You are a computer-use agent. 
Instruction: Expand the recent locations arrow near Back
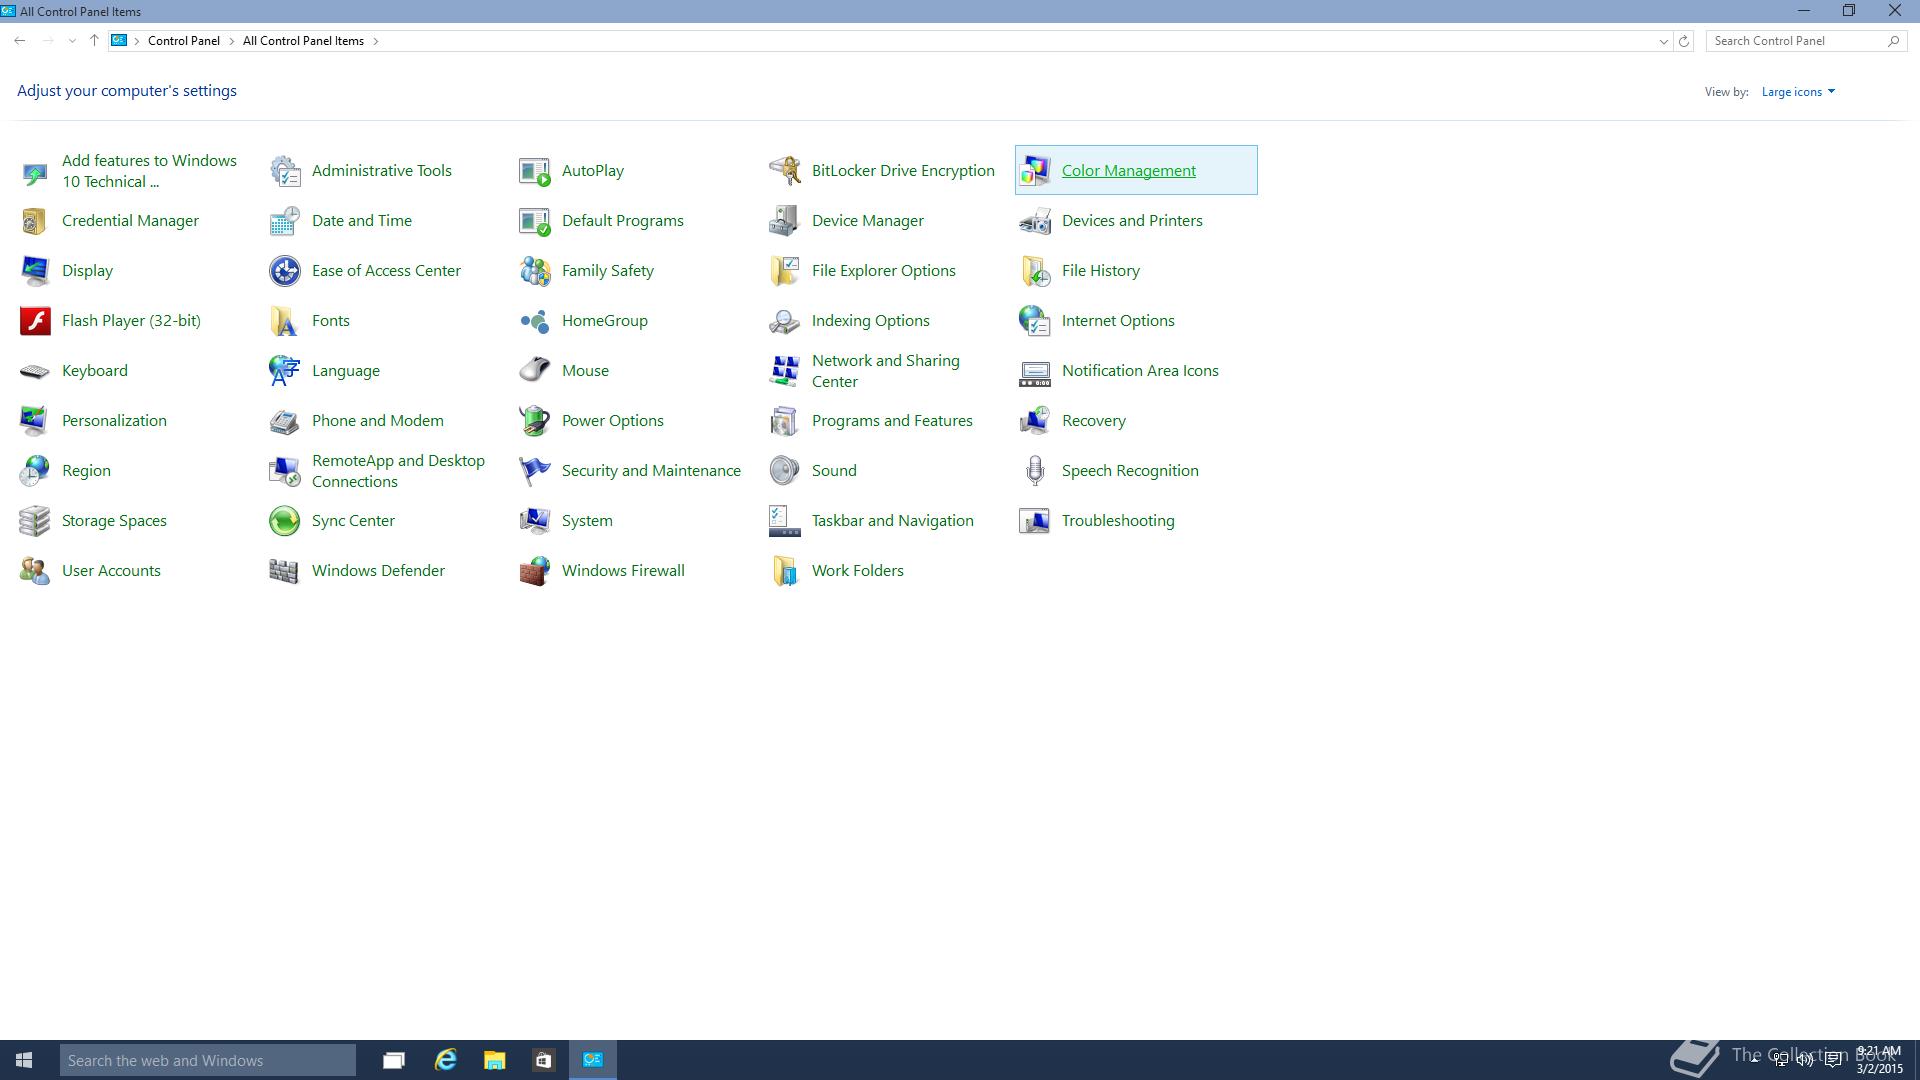tap(72, 41)
